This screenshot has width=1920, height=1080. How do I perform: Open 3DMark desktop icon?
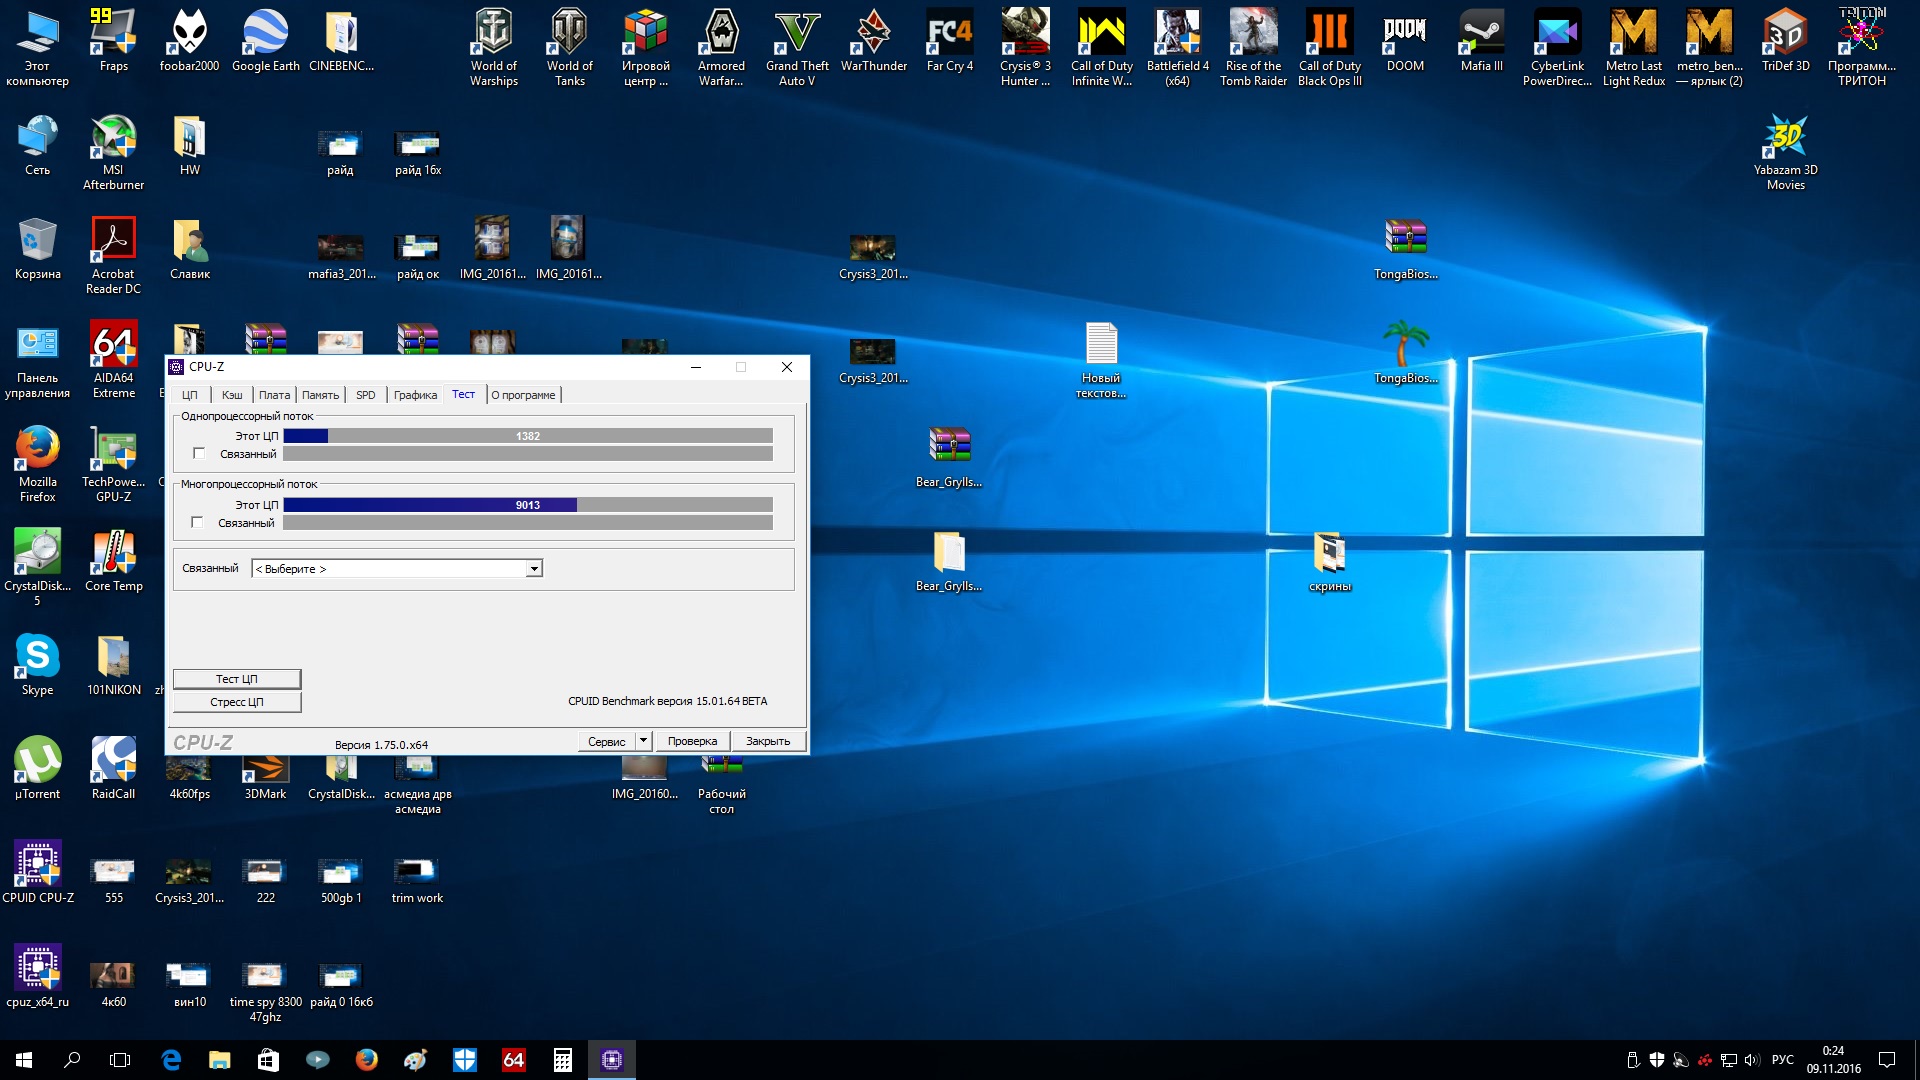[265, 770]
